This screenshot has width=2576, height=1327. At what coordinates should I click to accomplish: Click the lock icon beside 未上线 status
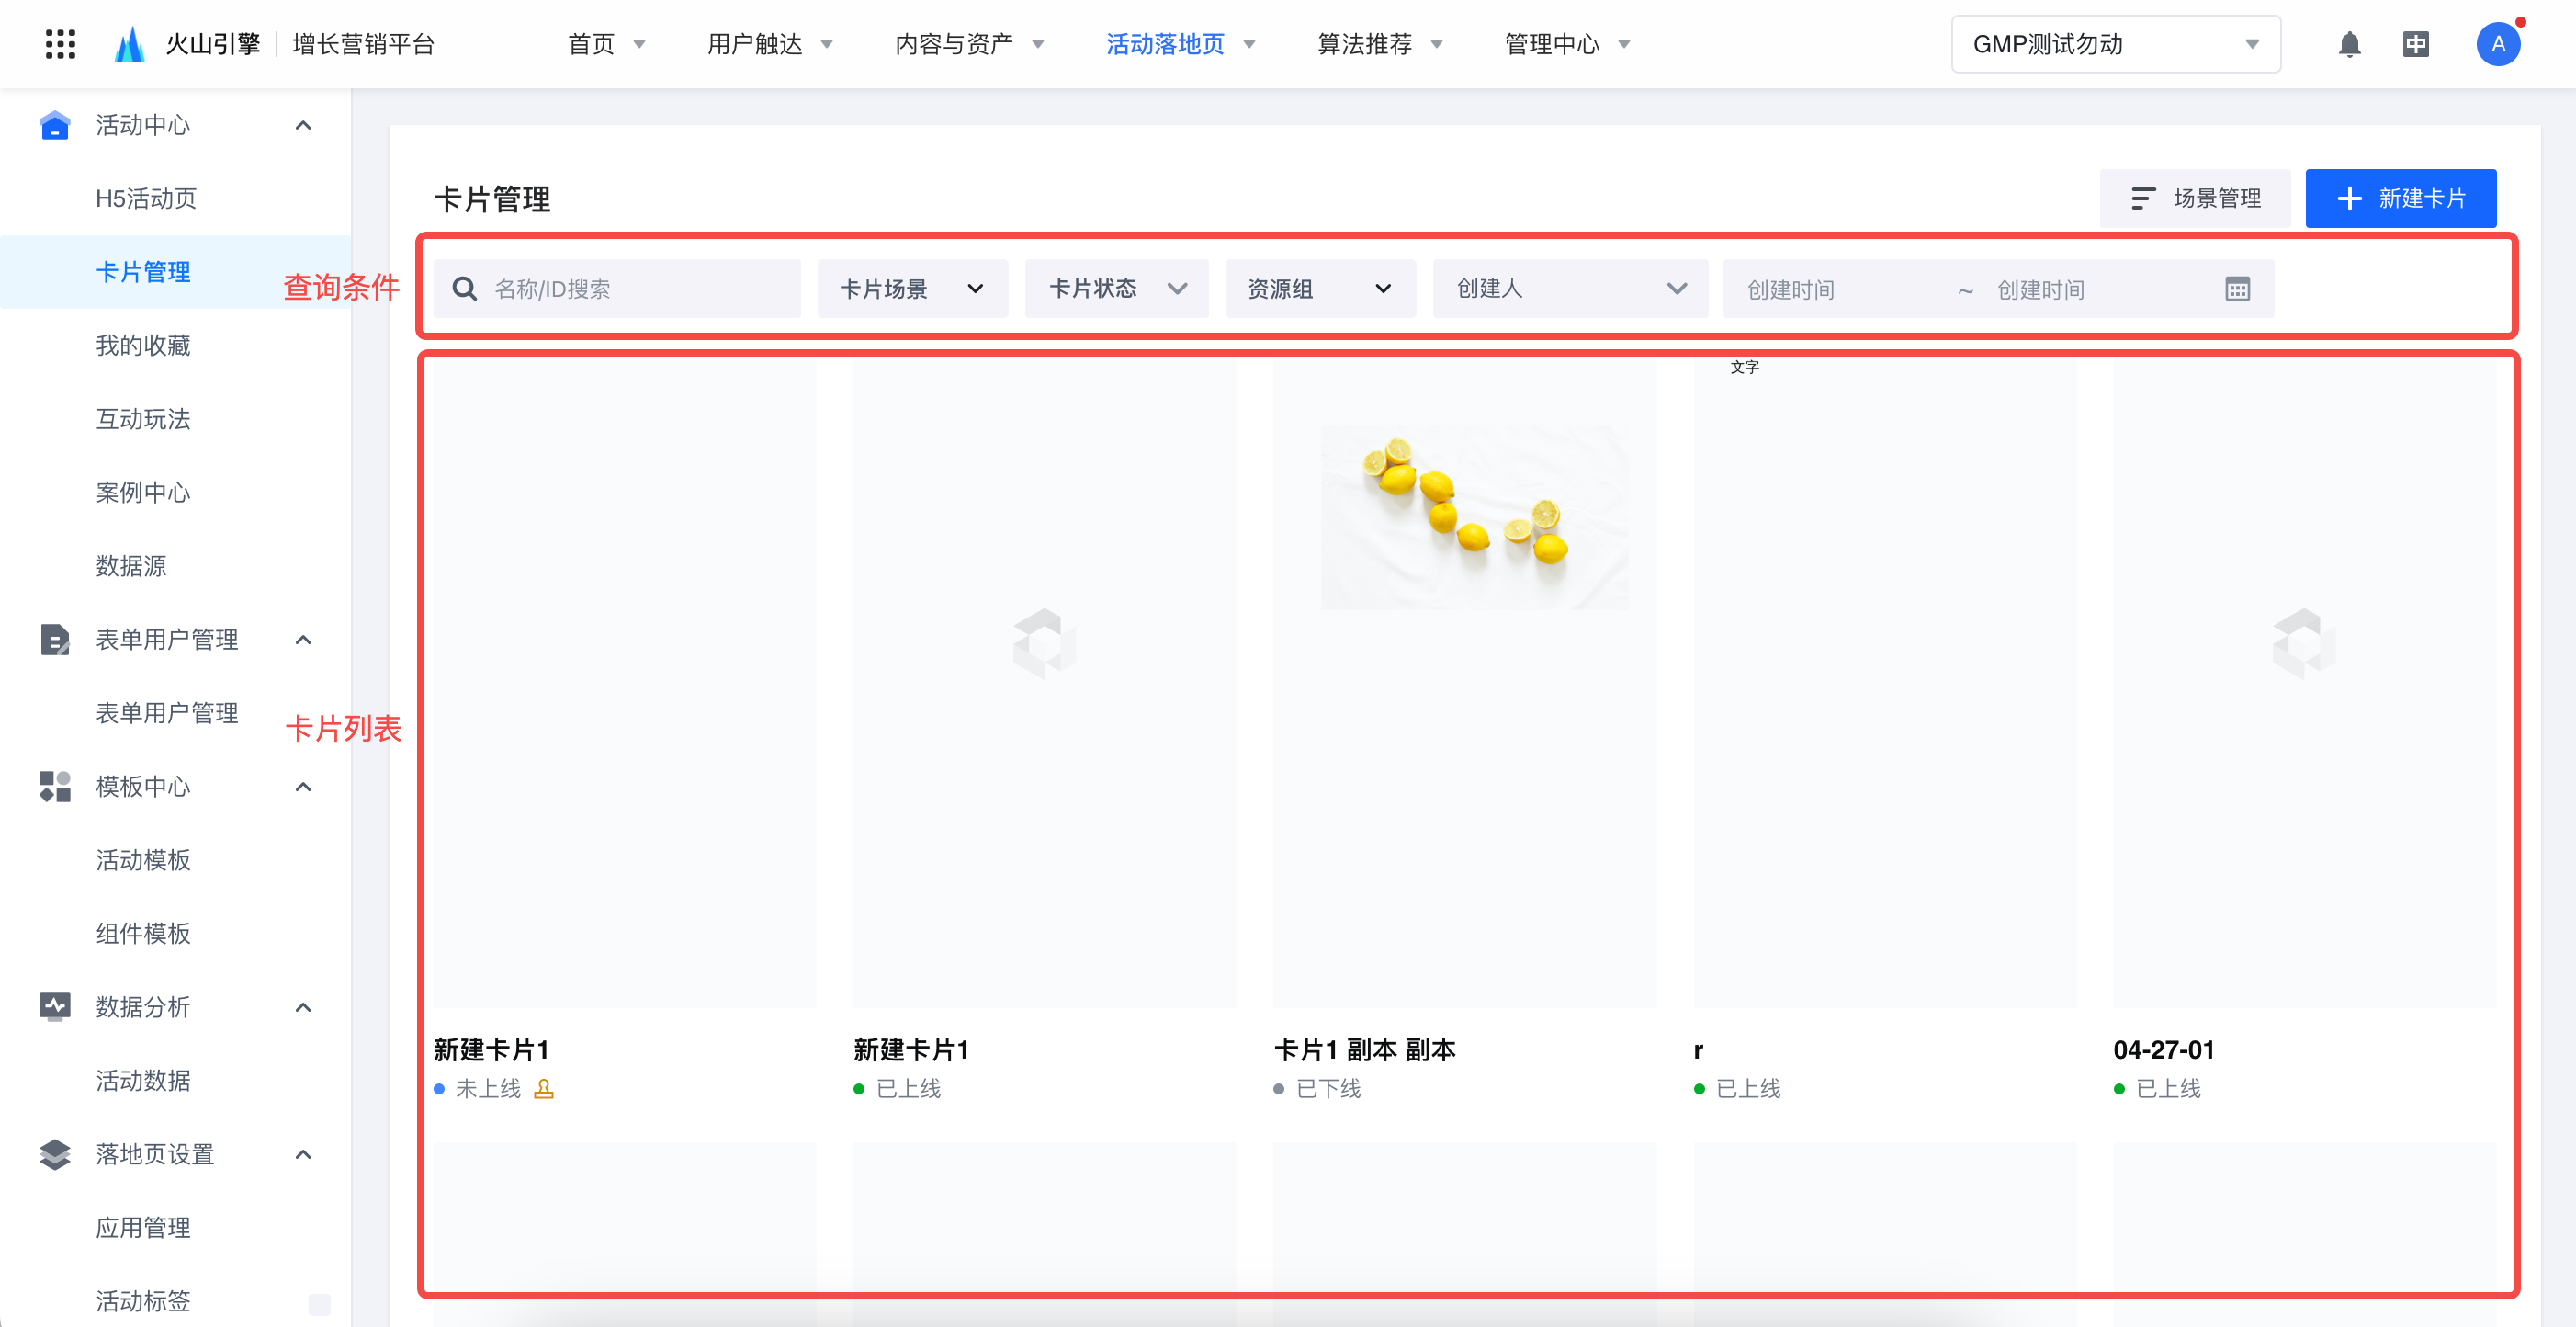coord(544,1088)
